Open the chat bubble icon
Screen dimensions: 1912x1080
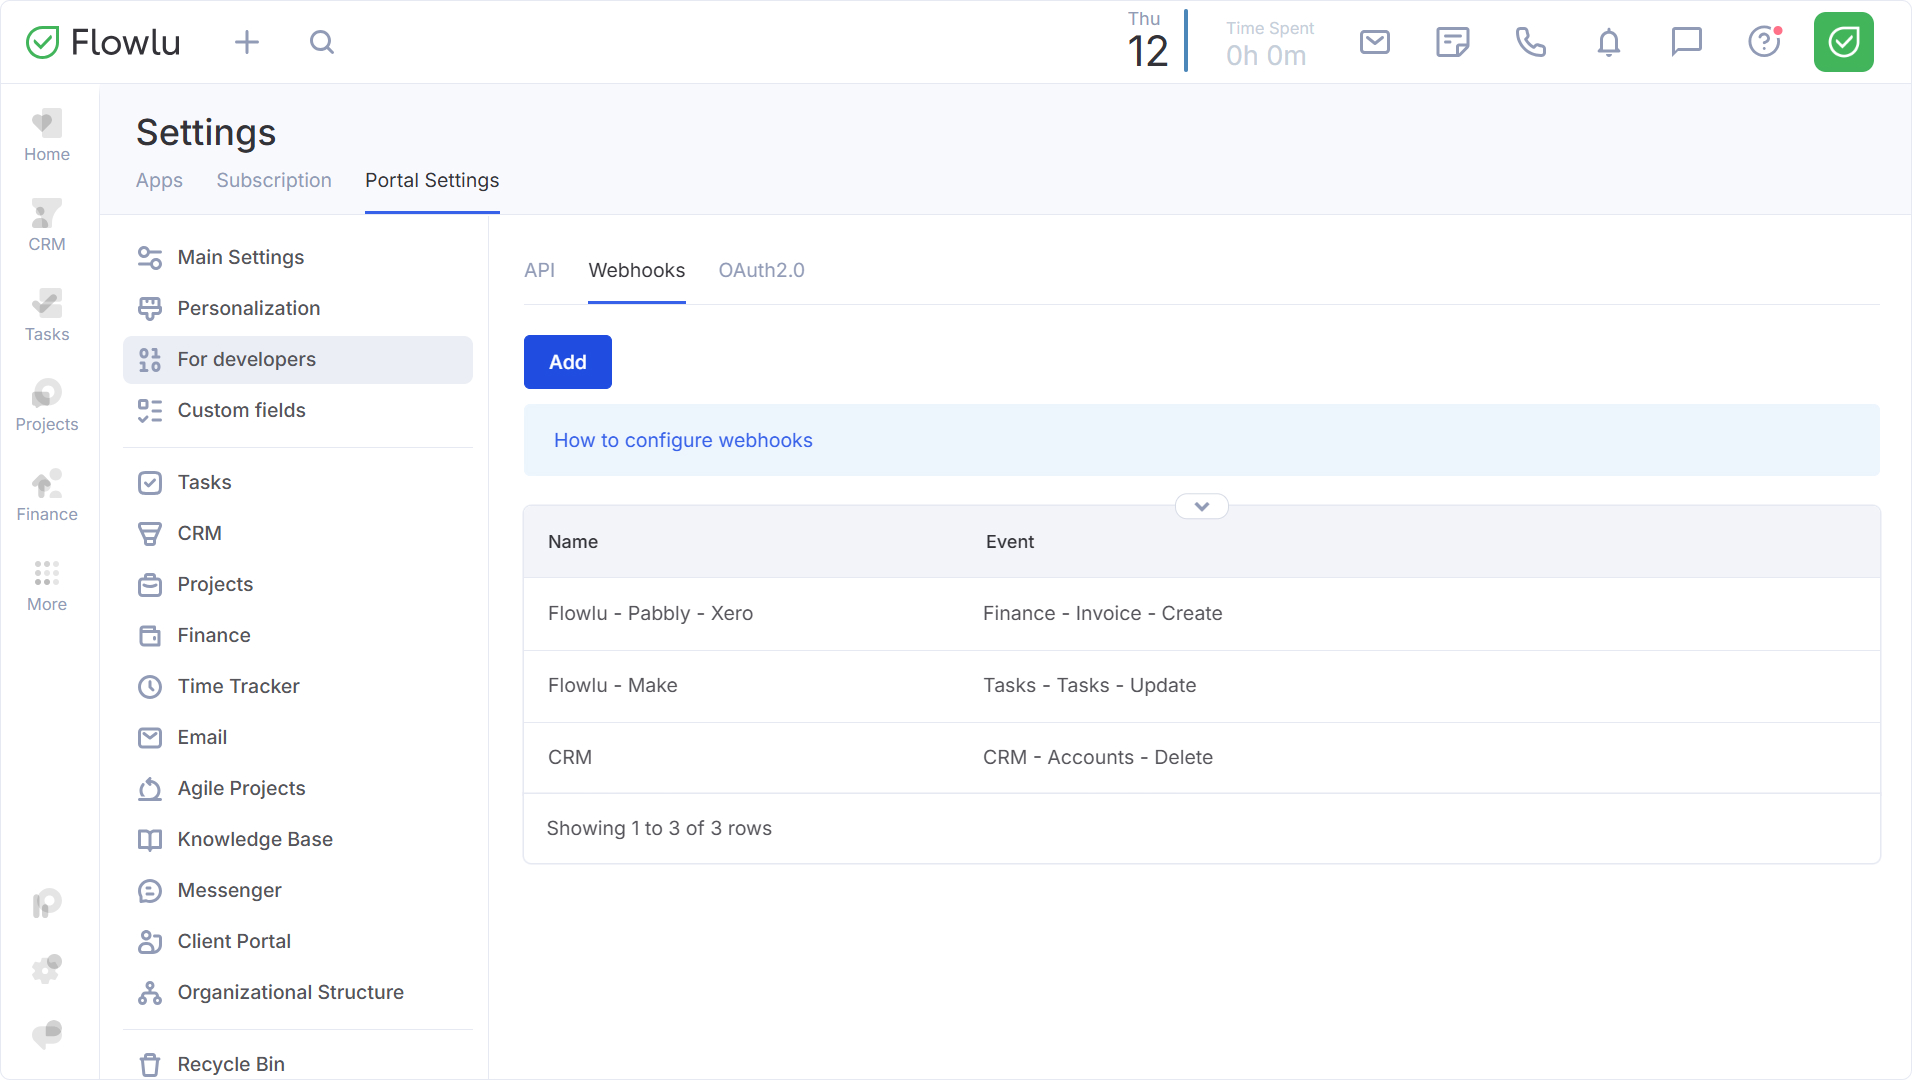coord(1686,42)
